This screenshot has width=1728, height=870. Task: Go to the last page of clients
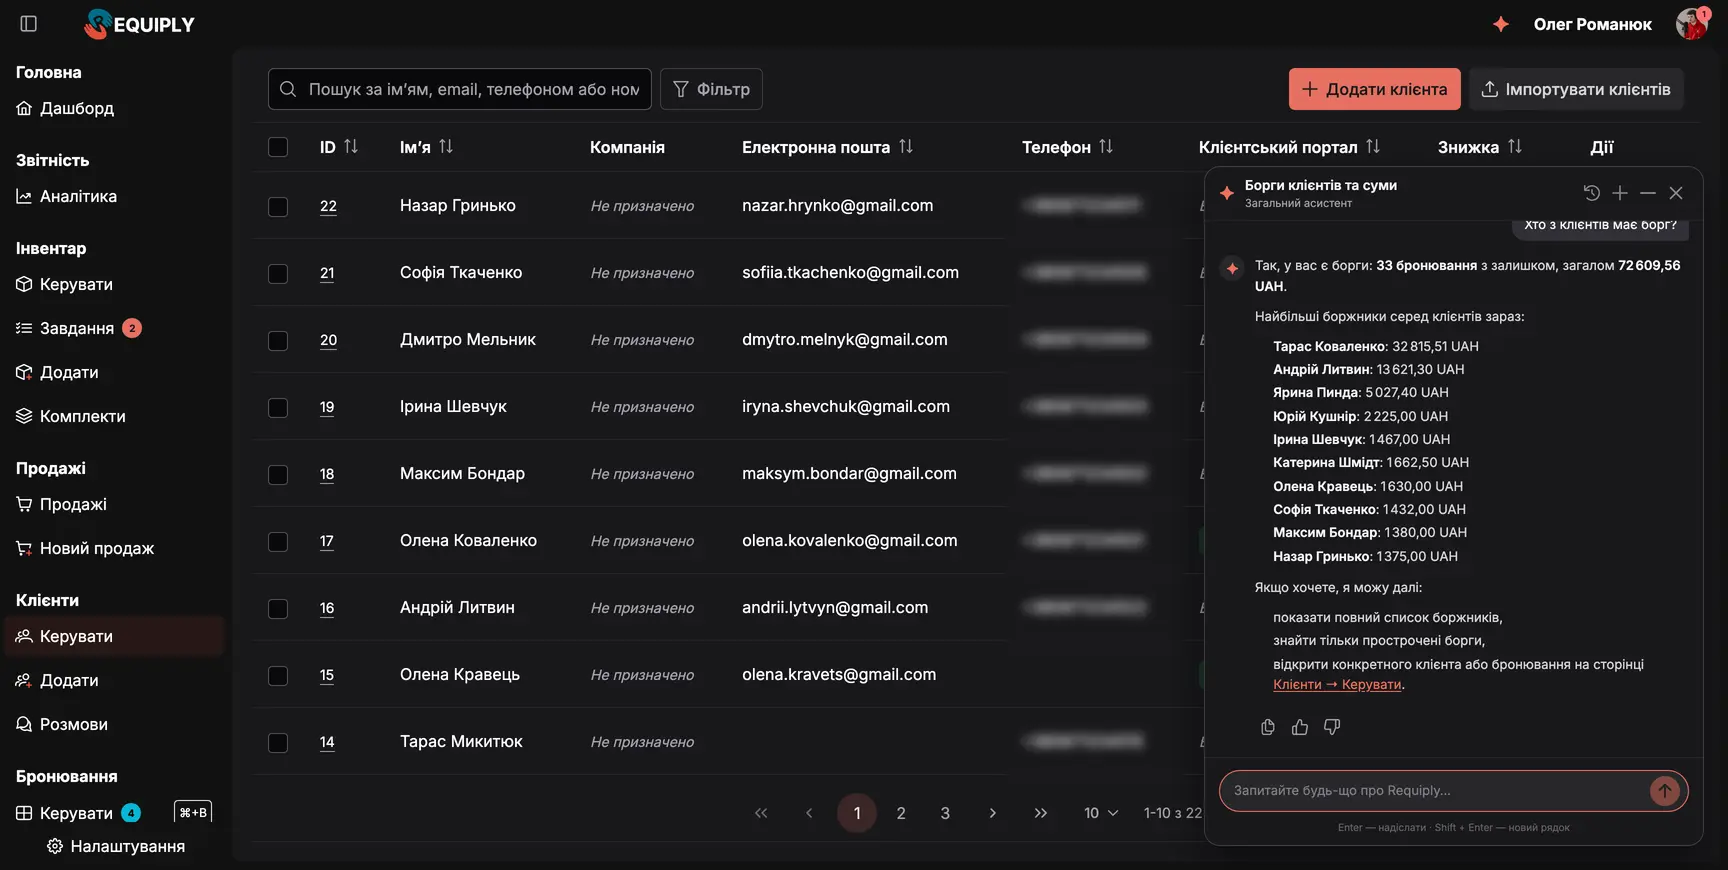[1041, 813]
